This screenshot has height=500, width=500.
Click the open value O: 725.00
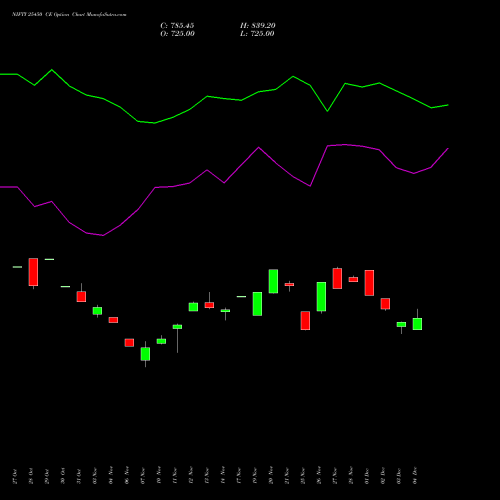click(x=177, y=34)
